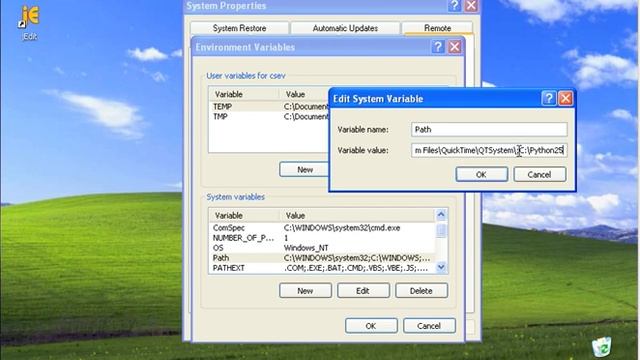Click New under System variables
The width and height of the screenshot is (640, 360).
(305, 291)
